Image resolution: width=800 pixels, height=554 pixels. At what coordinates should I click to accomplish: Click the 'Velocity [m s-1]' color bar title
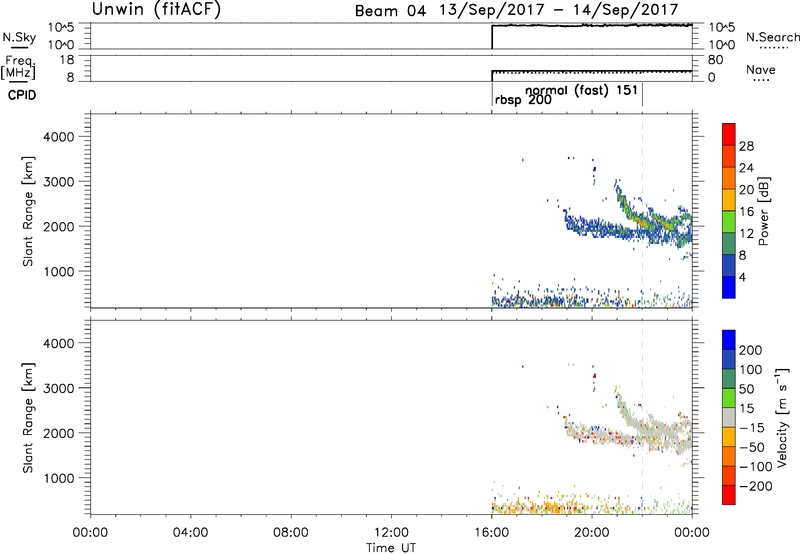782,418
